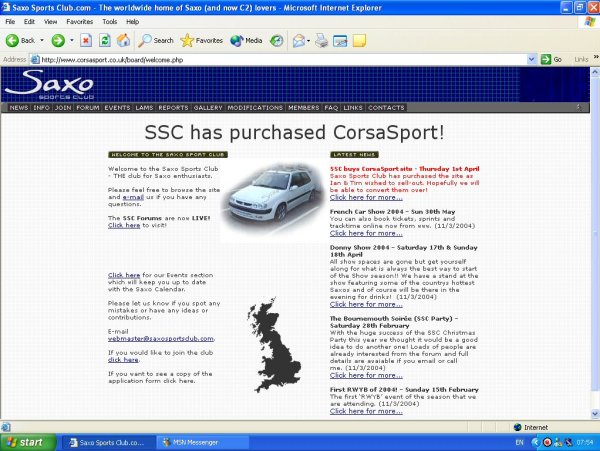Click the green Go button
The height and width of the screenshot is (451, 600).
[551, 59]
